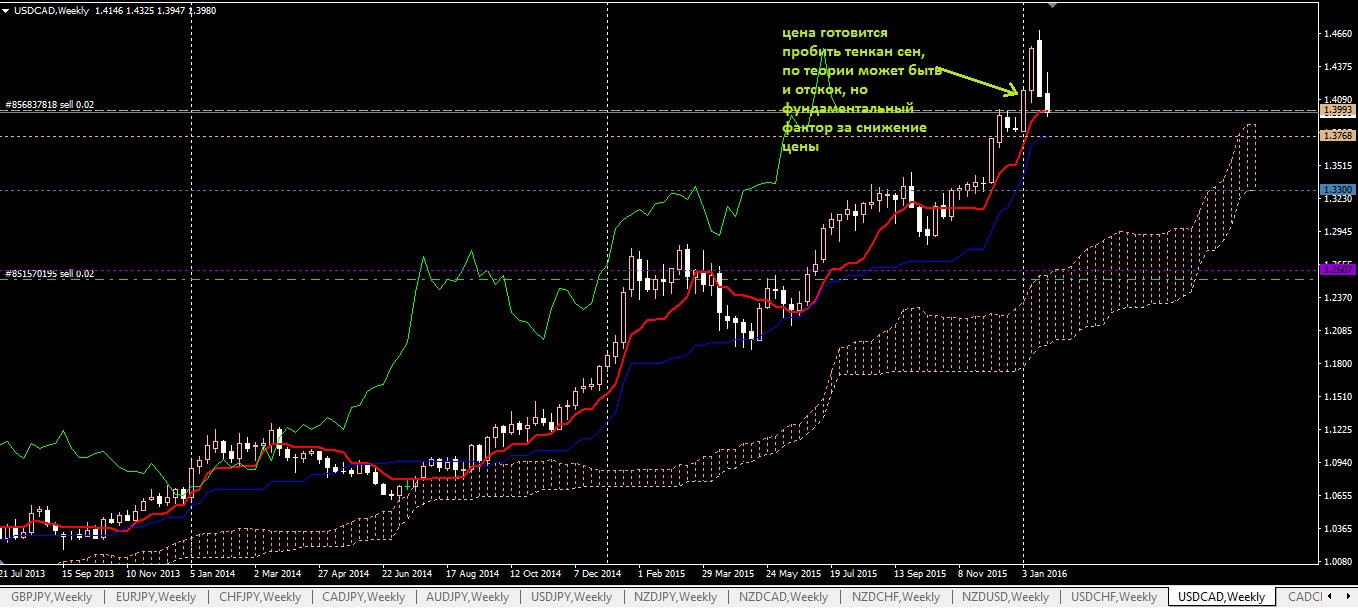Click the 1.0940 price scale value

pyautogui.click(x=1337, y=463)
